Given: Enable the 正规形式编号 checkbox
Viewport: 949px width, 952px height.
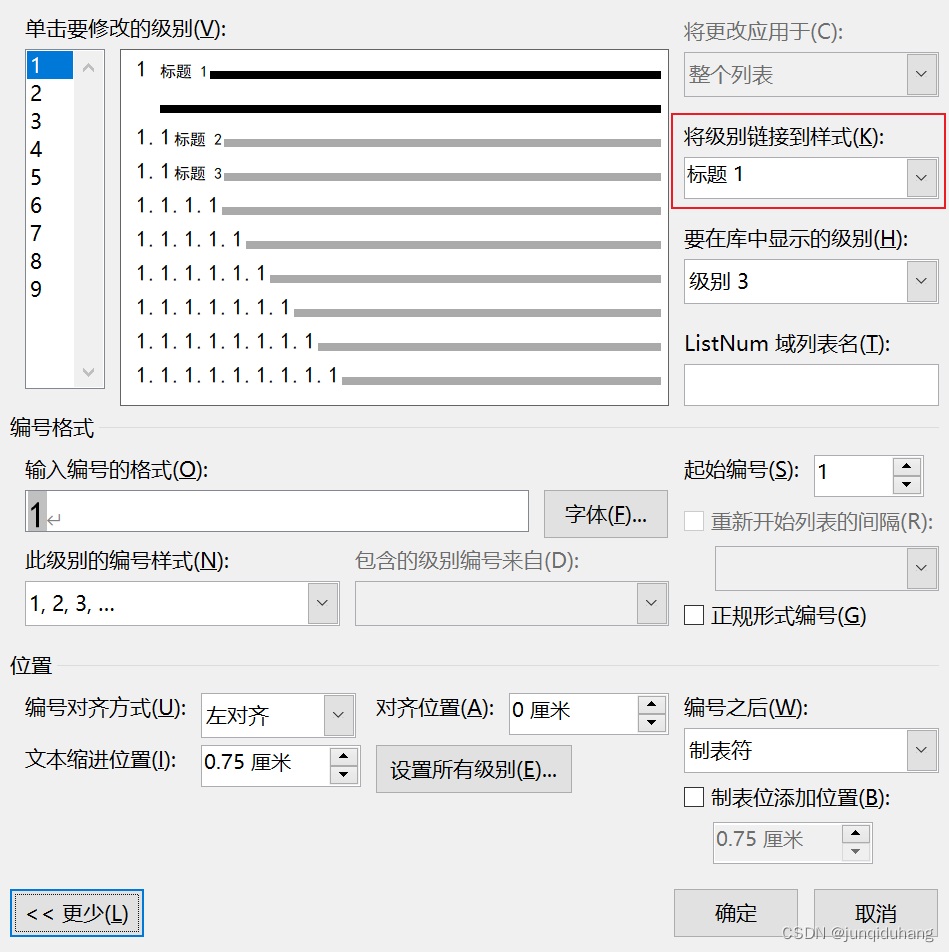Looking at the screenshot, I should pyautogui.click(x=695, y=616).
